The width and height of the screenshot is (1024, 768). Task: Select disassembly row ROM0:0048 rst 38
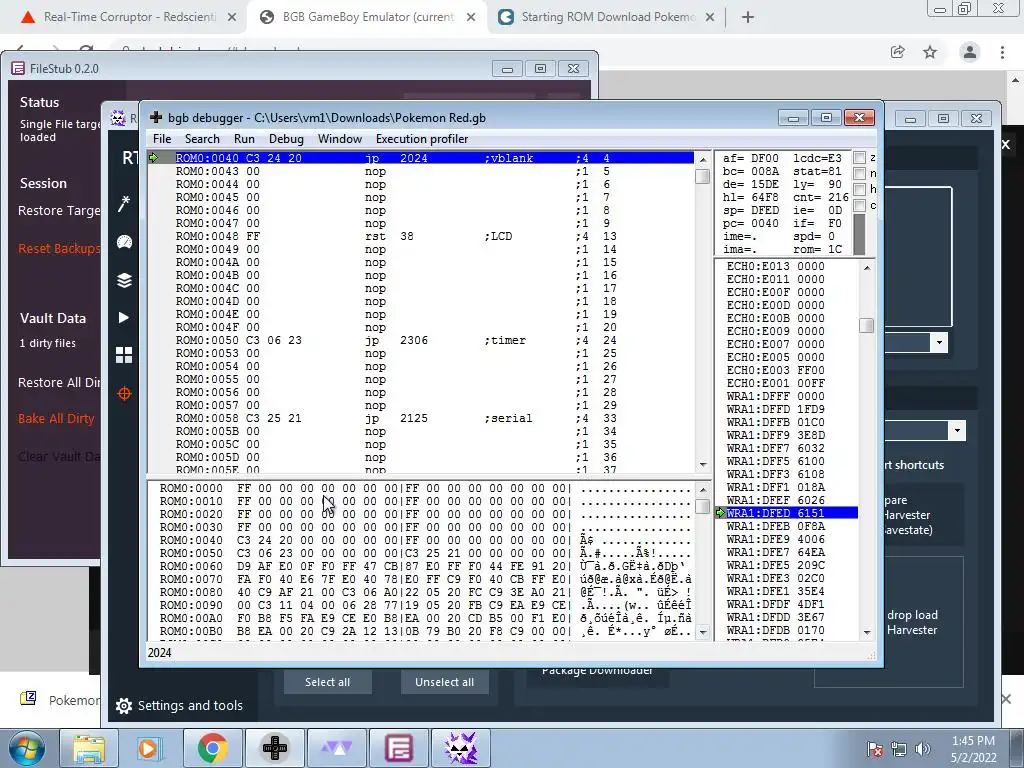click(x=421, y=236)
